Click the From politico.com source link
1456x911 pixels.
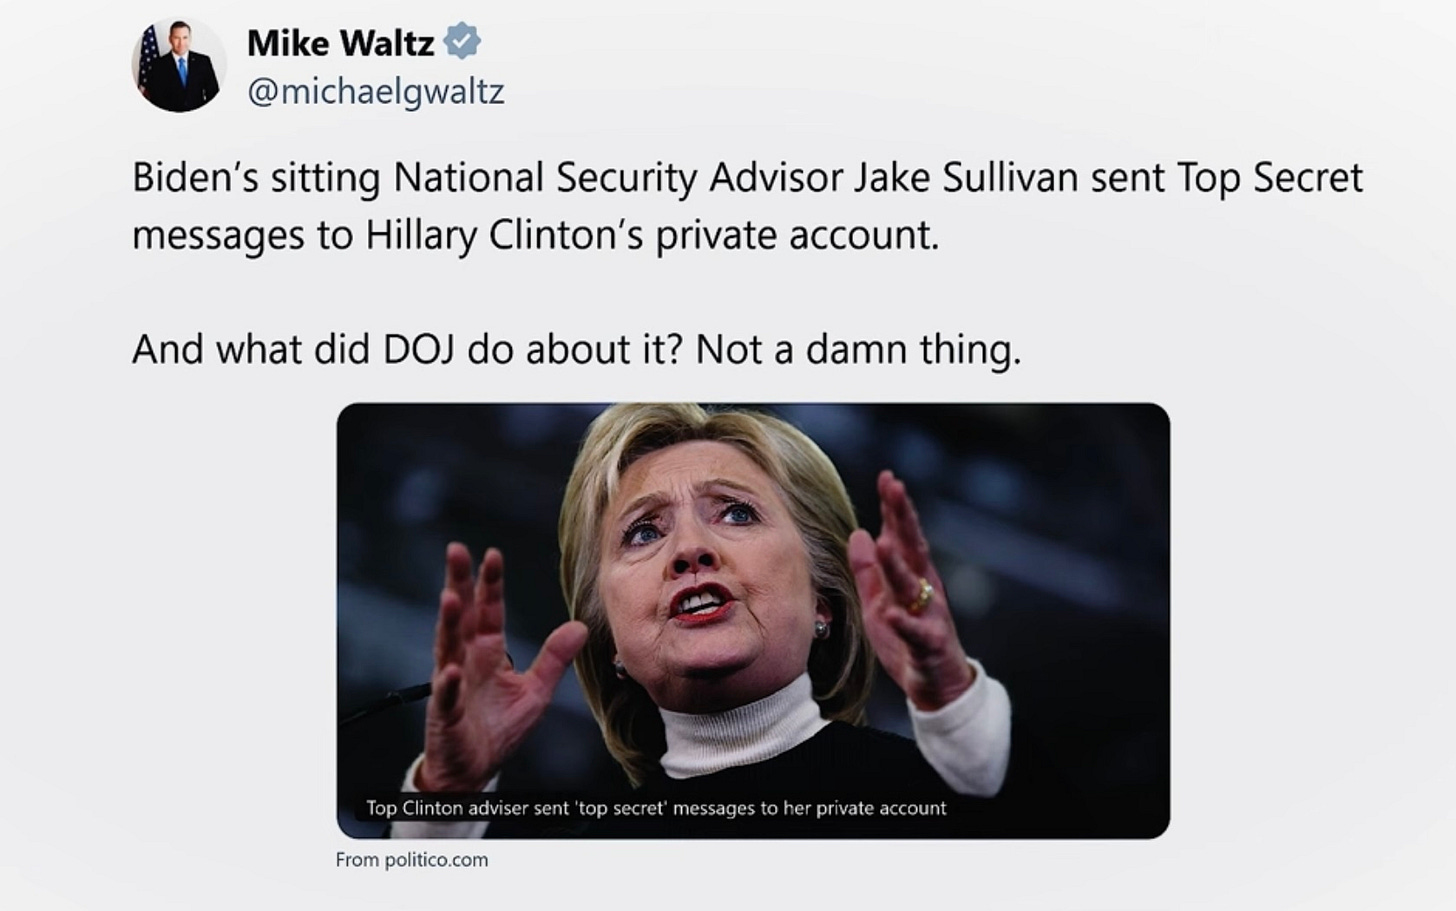pyautogui.click(x=410, y=859)
